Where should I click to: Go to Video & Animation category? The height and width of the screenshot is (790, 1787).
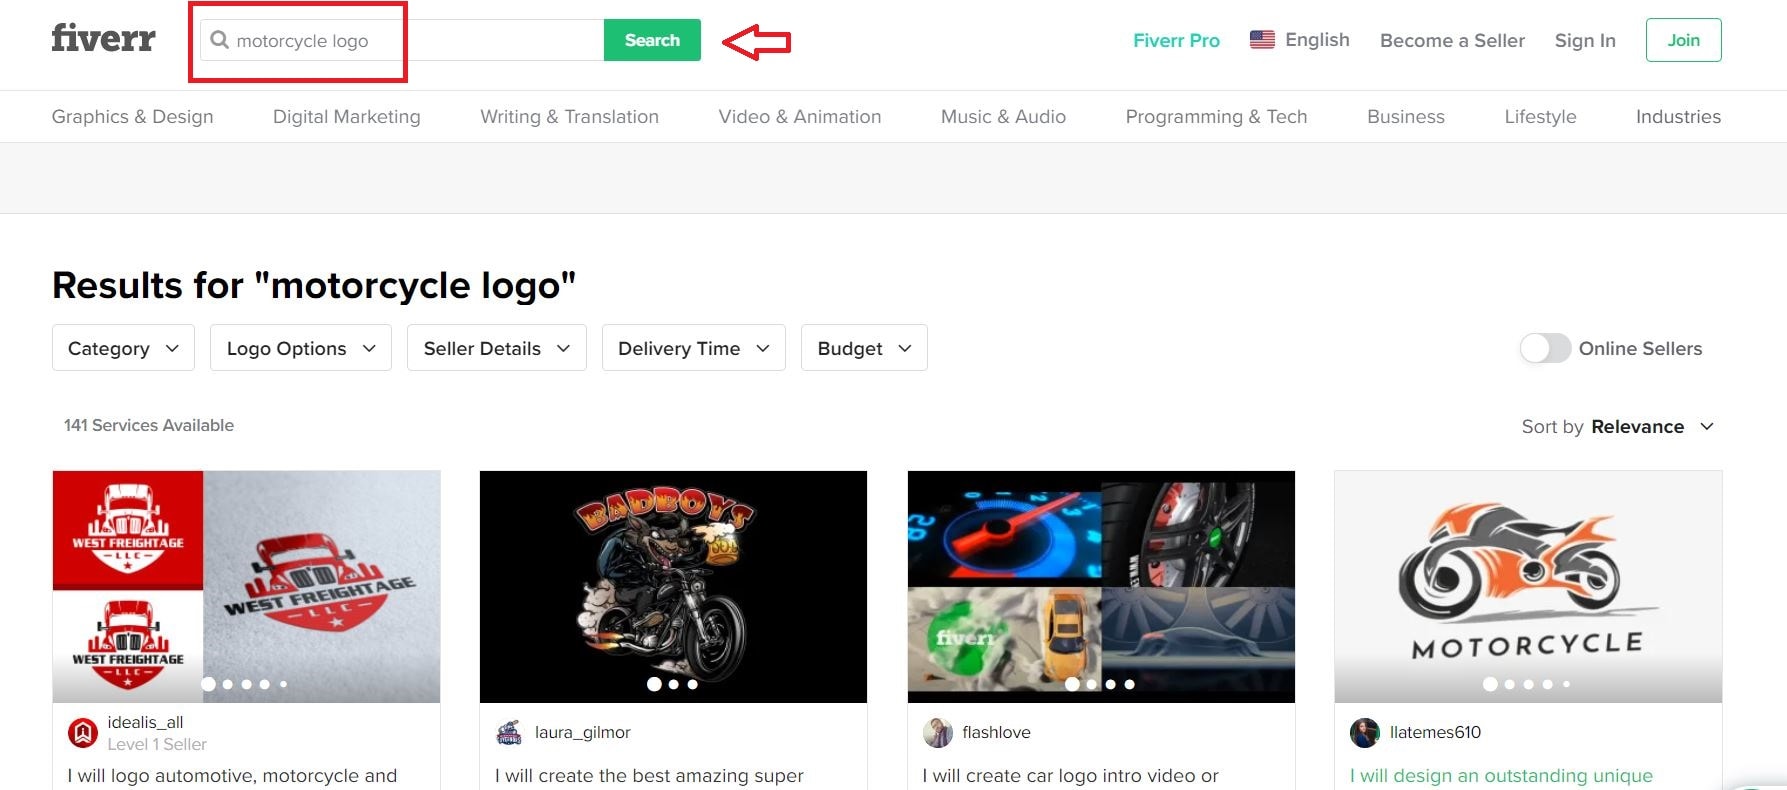tap(800, 117)
